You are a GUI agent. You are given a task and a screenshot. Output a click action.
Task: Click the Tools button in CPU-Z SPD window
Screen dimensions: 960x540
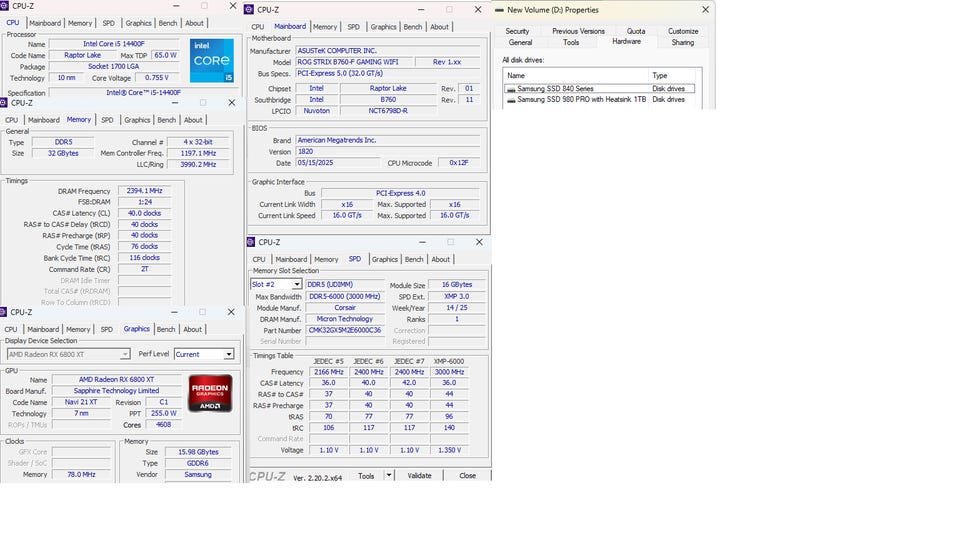pyautogui.click(x=366, y=475)
